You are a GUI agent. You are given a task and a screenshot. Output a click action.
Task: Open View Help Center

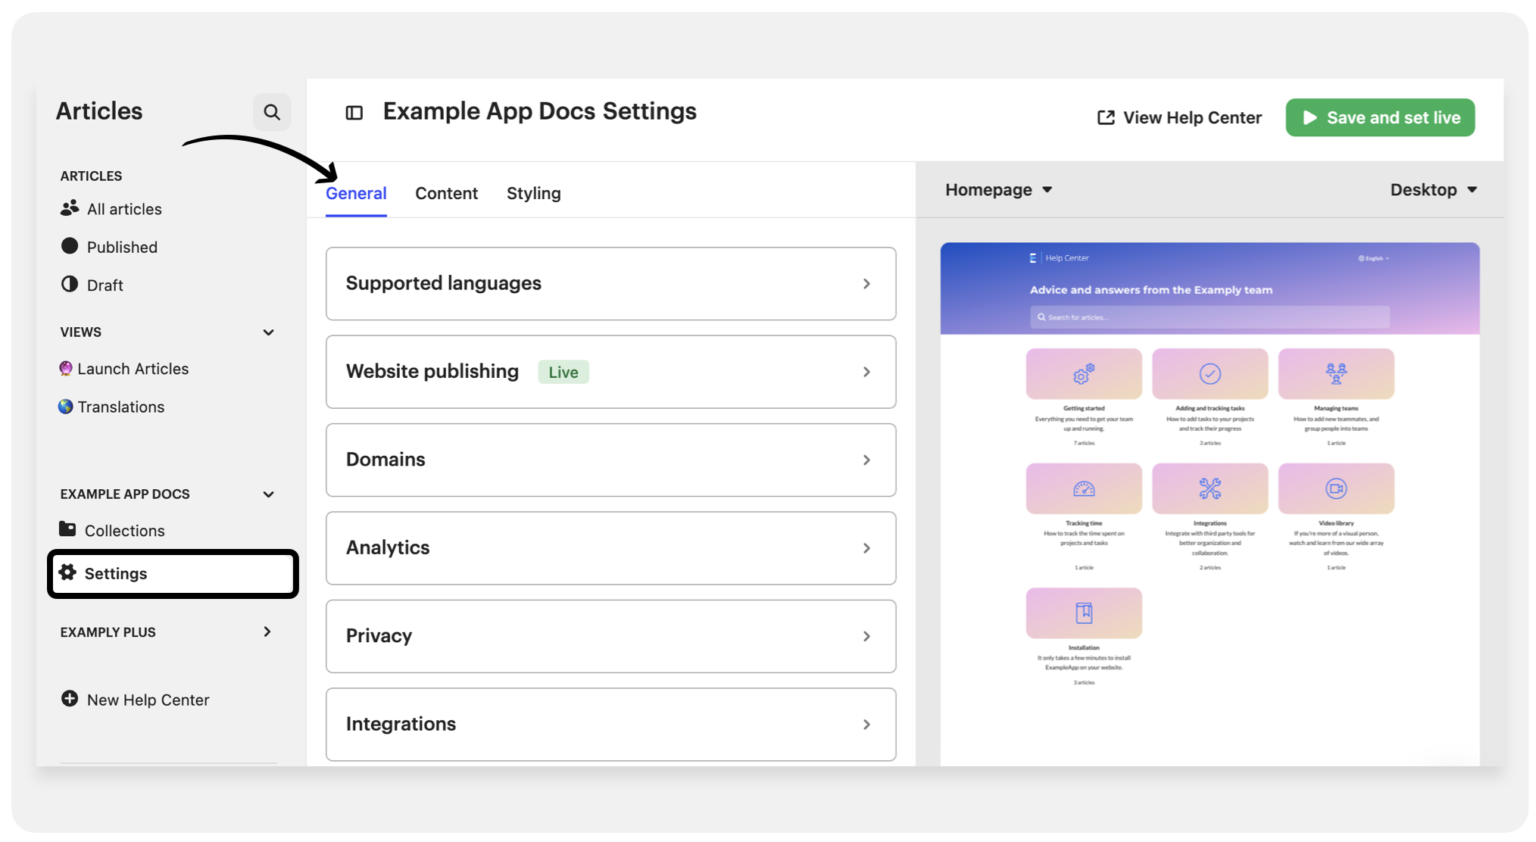pos(1178,117)
